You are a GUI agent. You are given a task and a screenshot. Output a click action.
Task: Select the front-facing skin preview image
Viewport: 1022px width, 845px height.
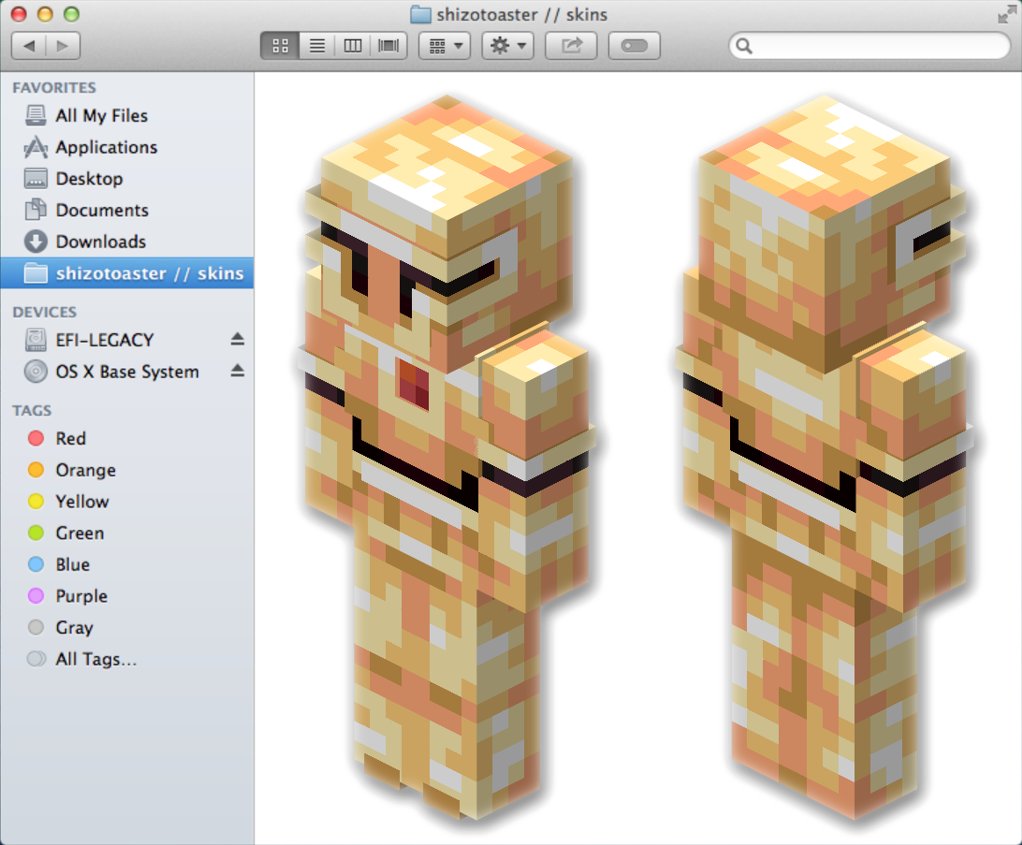pos(448,456)
